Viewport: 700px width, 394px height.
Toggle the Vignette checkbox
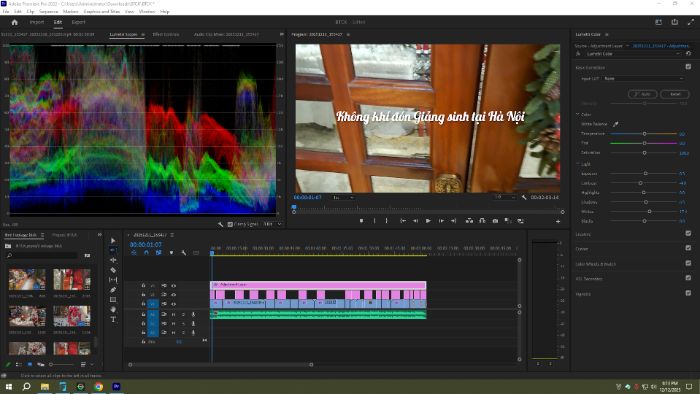(688, 293)
